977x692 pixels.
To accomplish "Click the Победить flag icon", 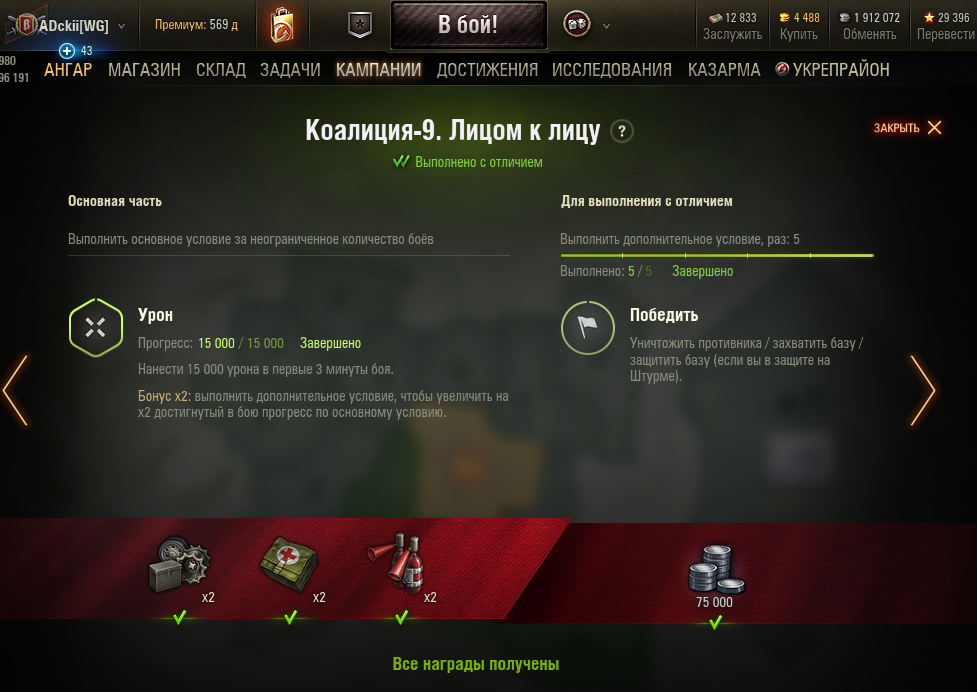I will pyautogui.click(x=588, y=328).
